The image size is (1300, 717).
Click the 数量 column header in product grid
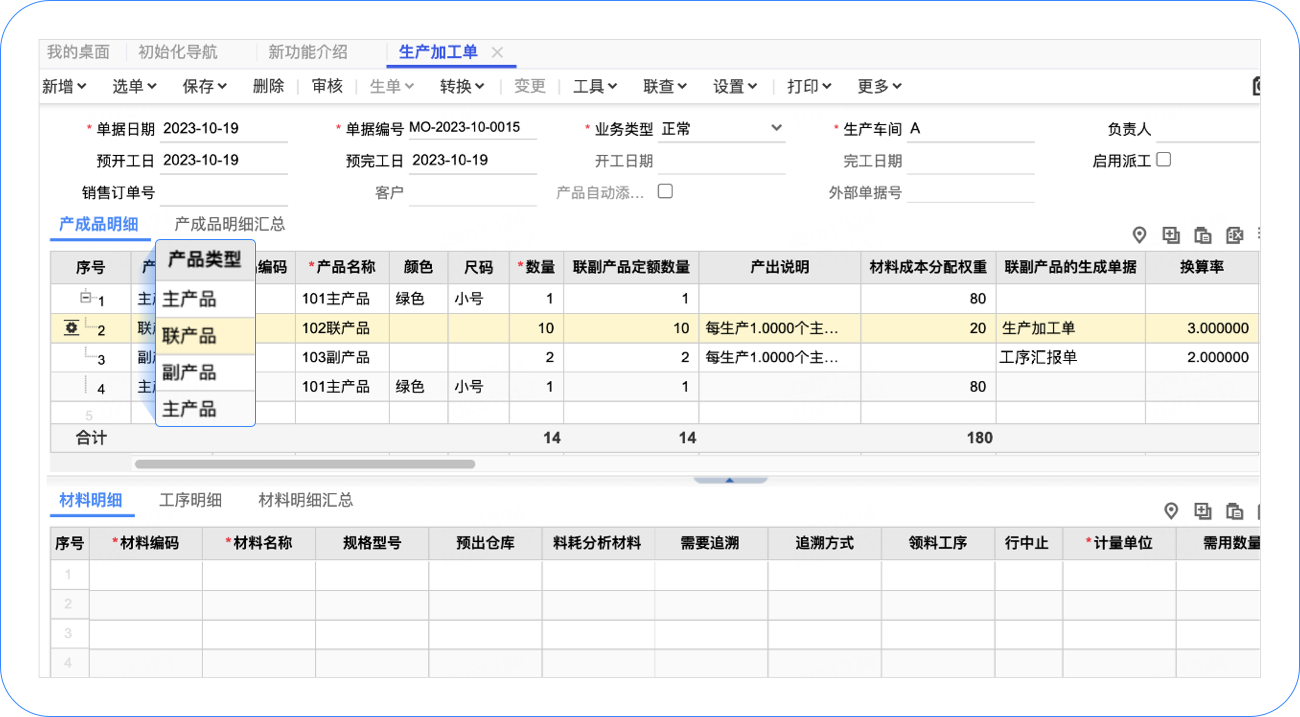(x=536, y=268)
